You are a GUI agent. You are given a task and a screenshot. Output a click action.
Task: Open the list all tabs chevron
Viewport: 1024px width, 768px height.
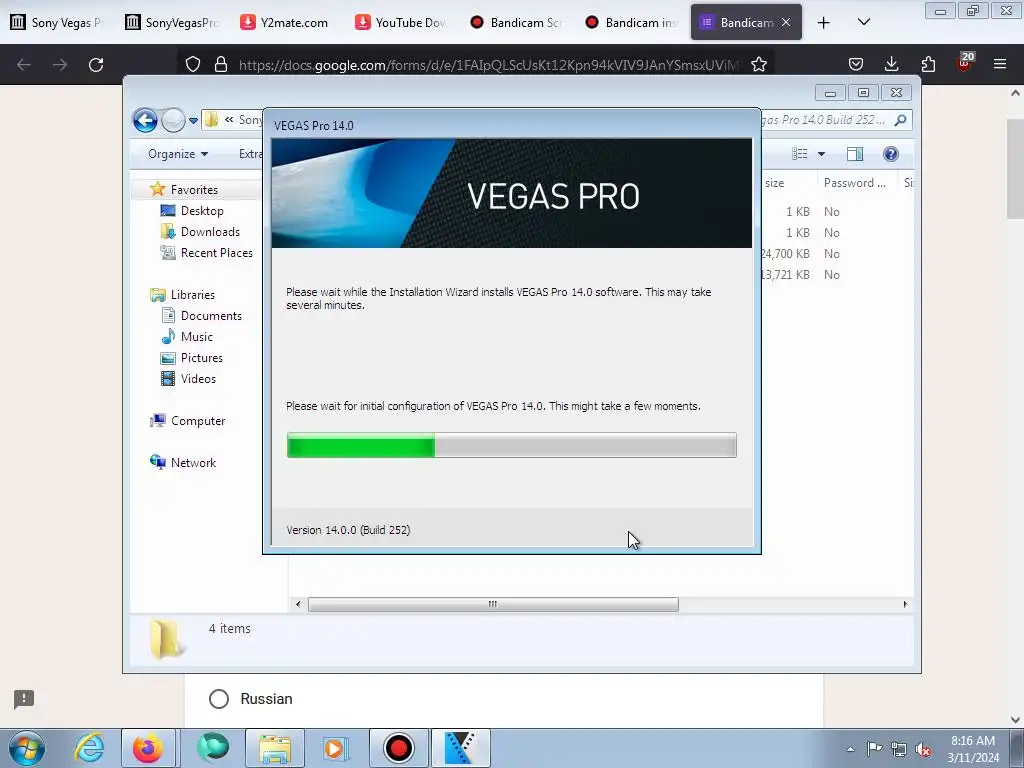(x=863, y=22)
